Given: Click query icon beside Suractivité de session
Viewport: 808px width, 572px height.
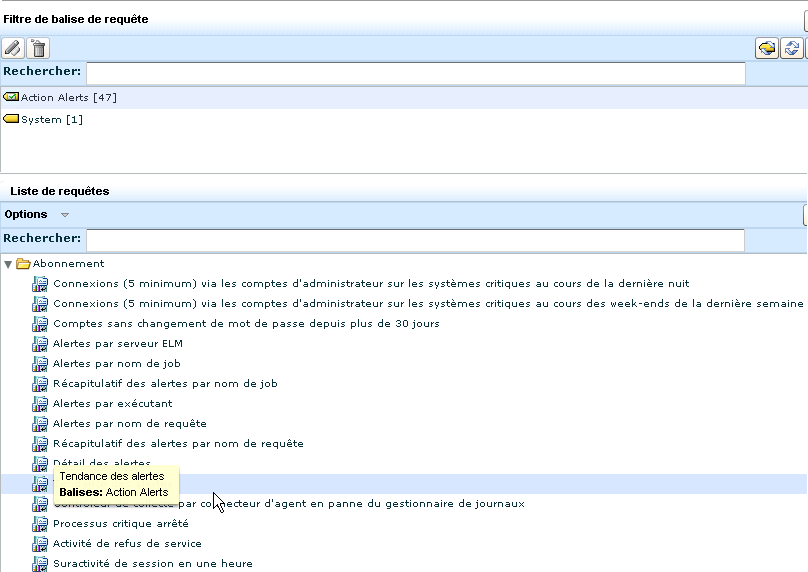Looking at the screenshot, I should 40,564.
